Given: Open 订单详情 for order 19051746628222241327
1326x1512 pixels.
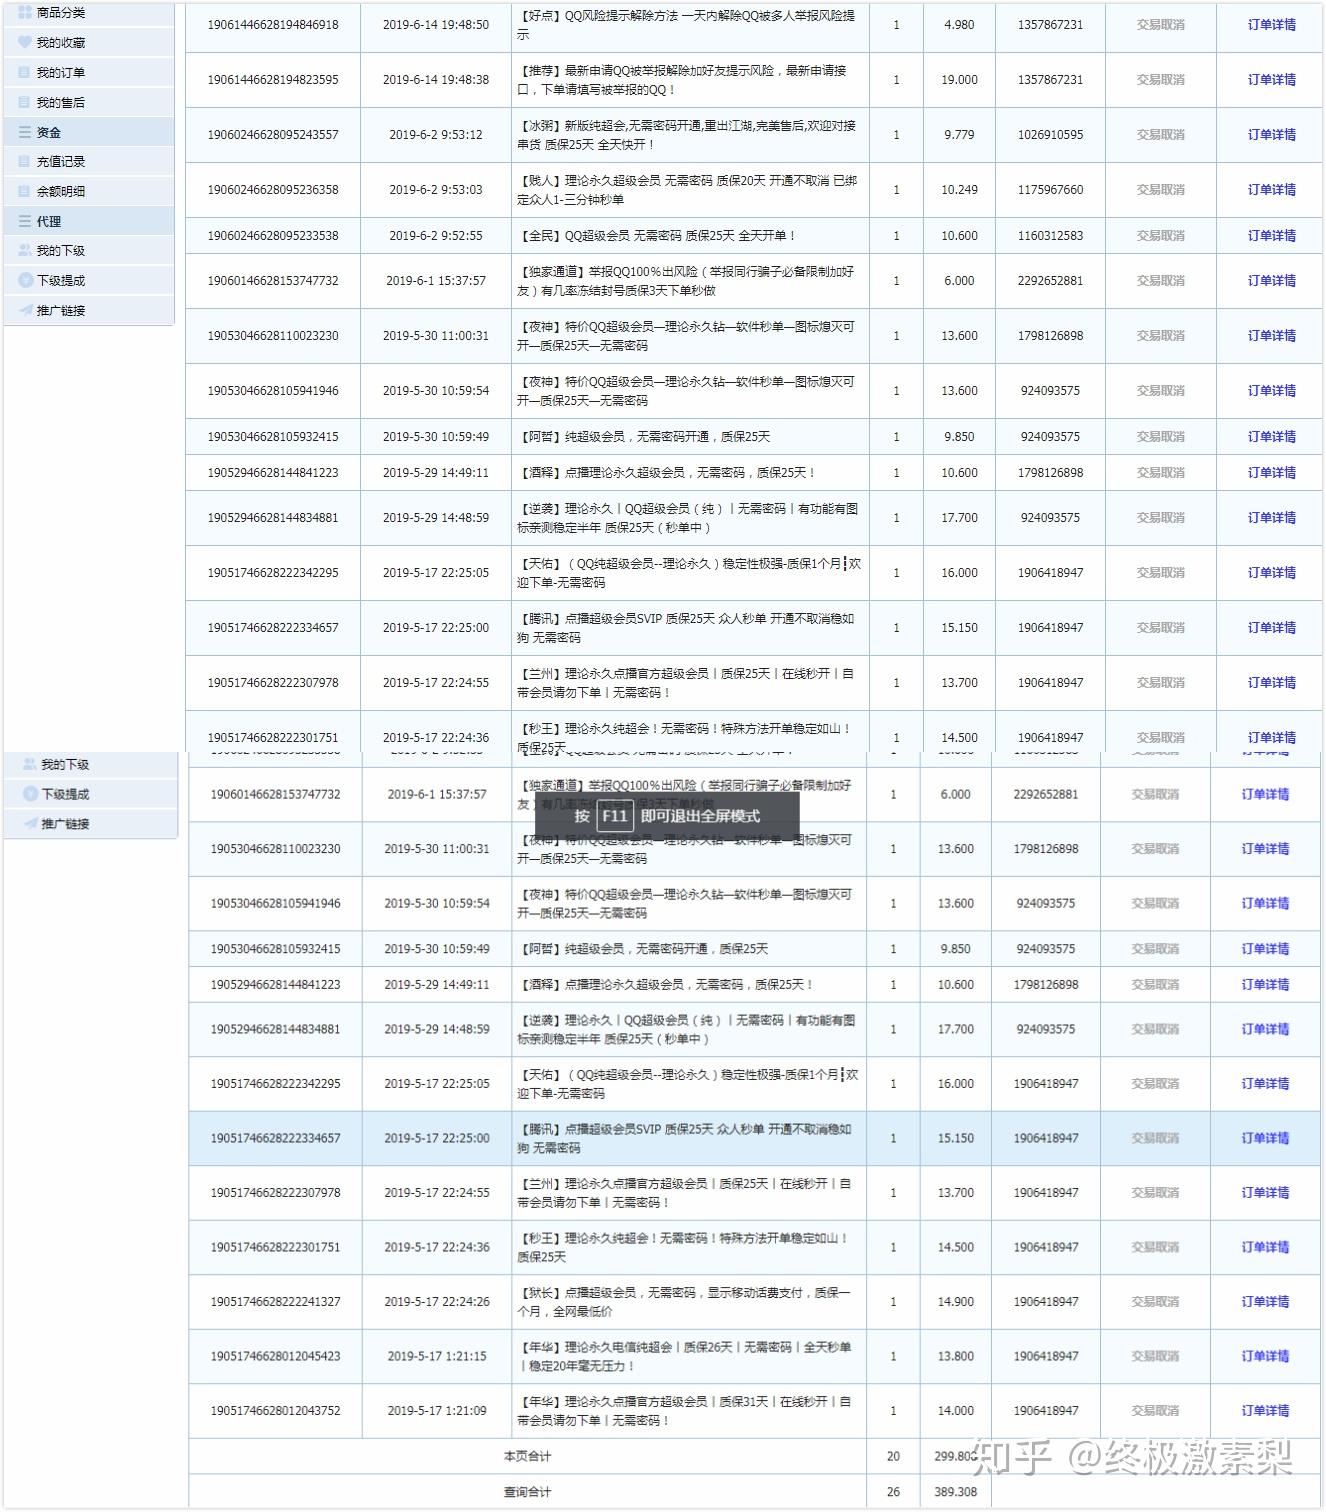Looking at the screenshot, I should point(1265,1302).
